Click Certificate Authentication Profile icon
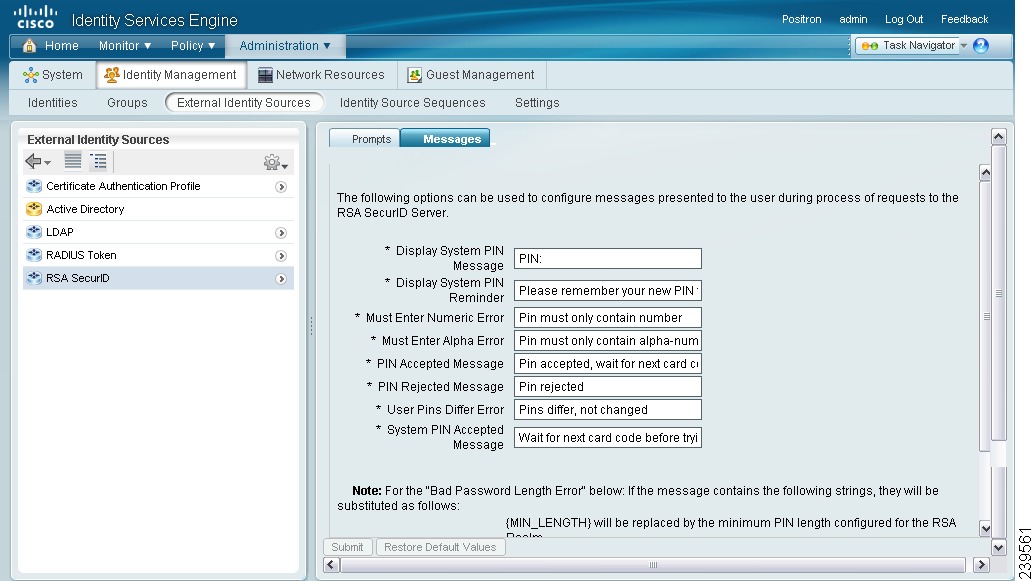Viewport: 1035px width, 581px height. (x=34, y=186)
